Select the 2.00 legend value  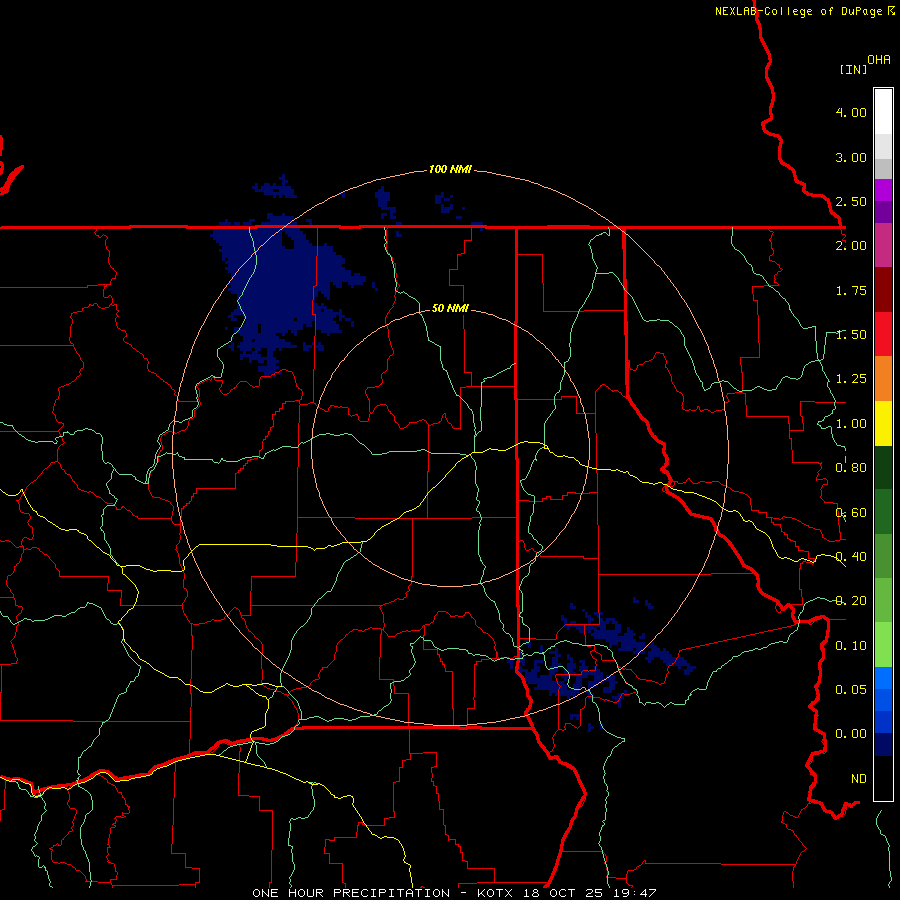[851, 246]
